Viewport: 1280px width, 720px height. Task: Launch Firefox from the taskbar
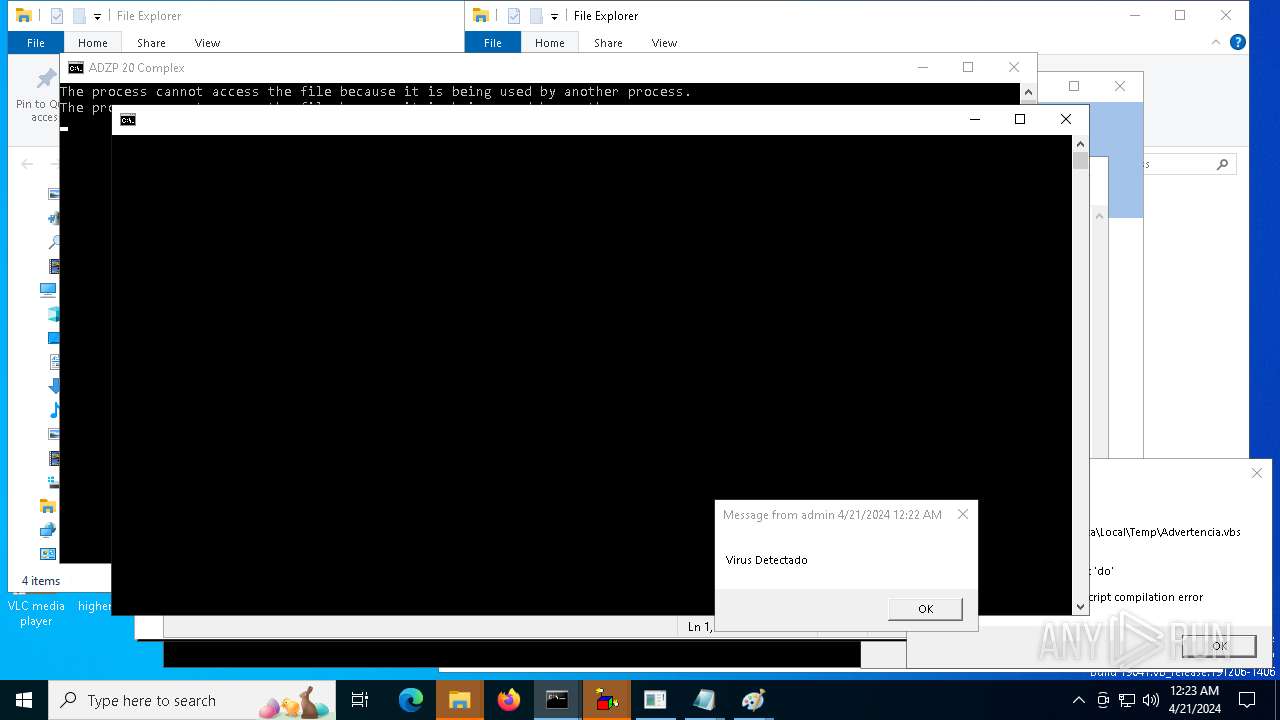click(509, 700)
